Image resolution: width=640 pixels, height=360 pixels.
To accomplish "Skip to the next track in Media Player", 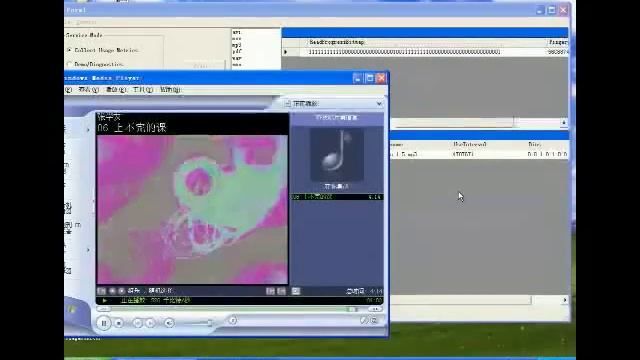I will (x=150, y=323).
